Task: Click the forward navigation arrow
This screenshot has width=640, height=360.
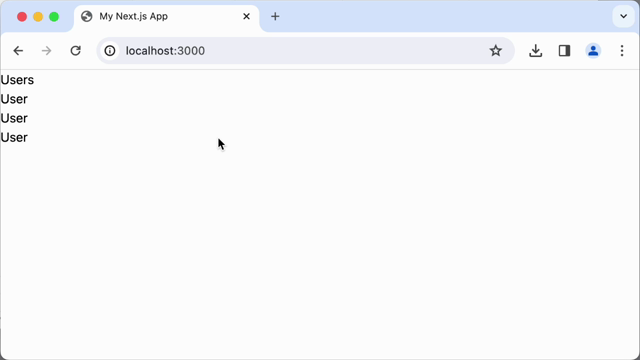Action: 47,51
